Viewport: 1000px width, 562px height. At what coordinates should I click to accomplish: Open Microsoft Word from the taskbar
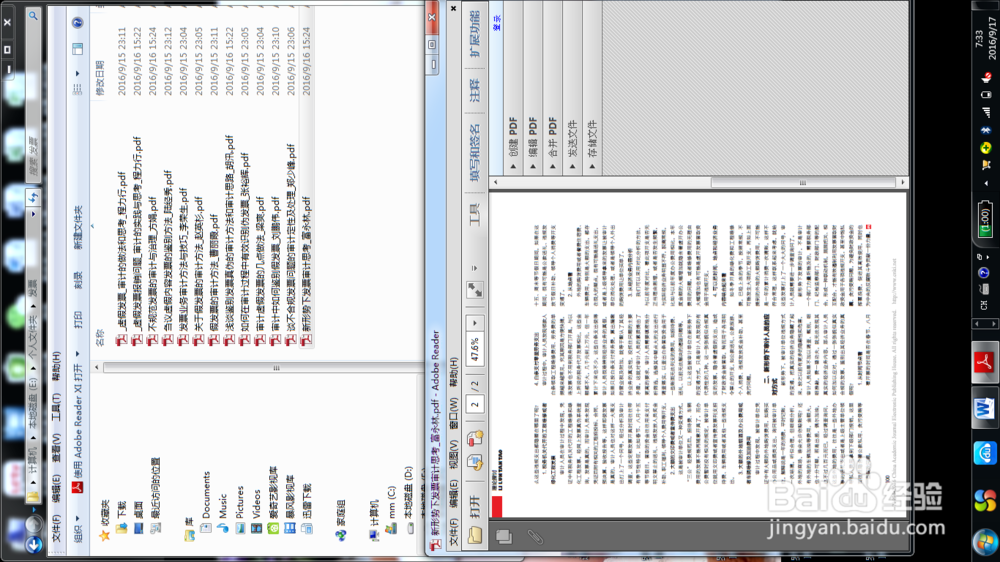pyautogui.click(x=985, y=409)
